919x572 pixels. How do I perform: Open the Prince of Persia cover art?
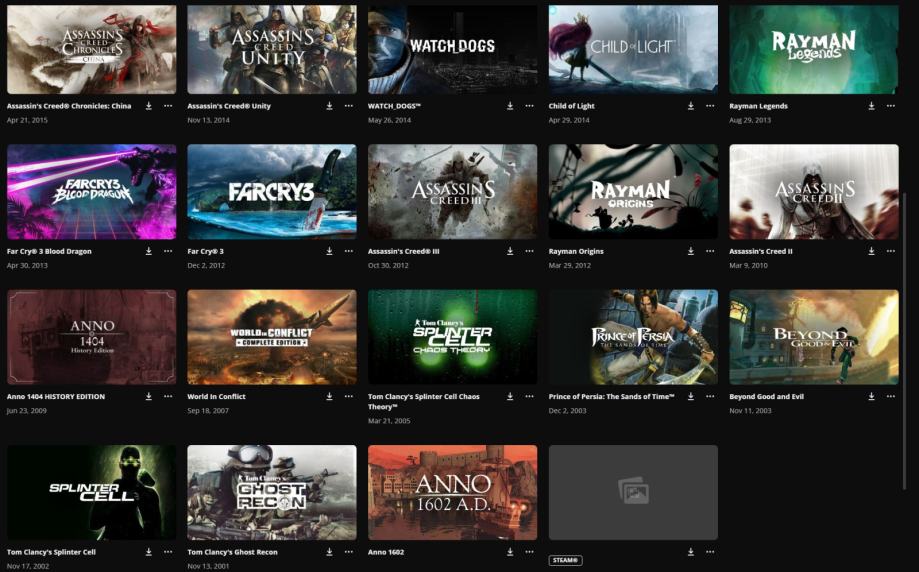tap(633, 337)
